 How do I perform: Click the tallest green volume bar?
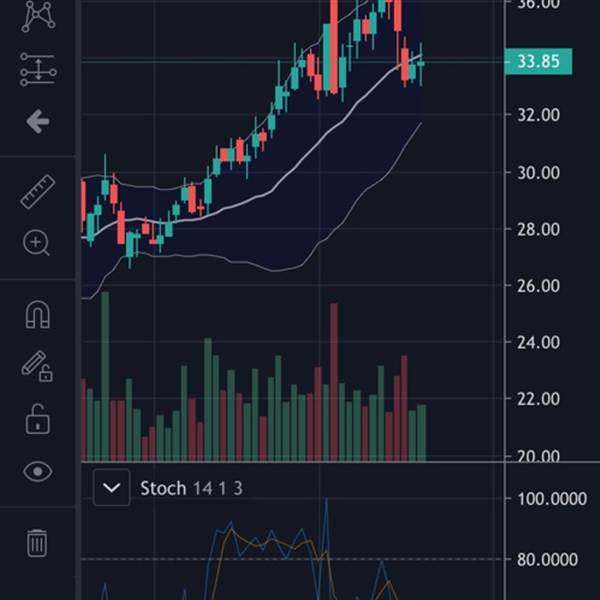point(105,376)
